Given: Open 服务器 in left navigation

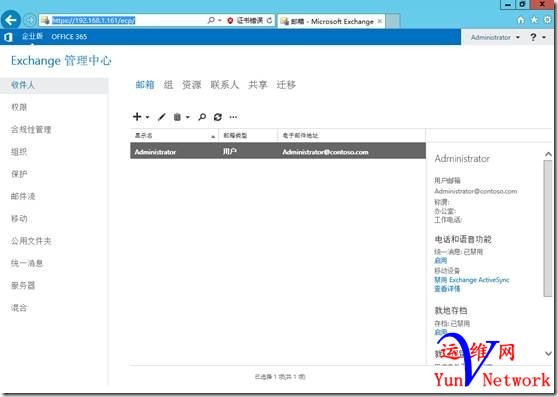Looking at the screenshot, I should [x=23, y=285].
